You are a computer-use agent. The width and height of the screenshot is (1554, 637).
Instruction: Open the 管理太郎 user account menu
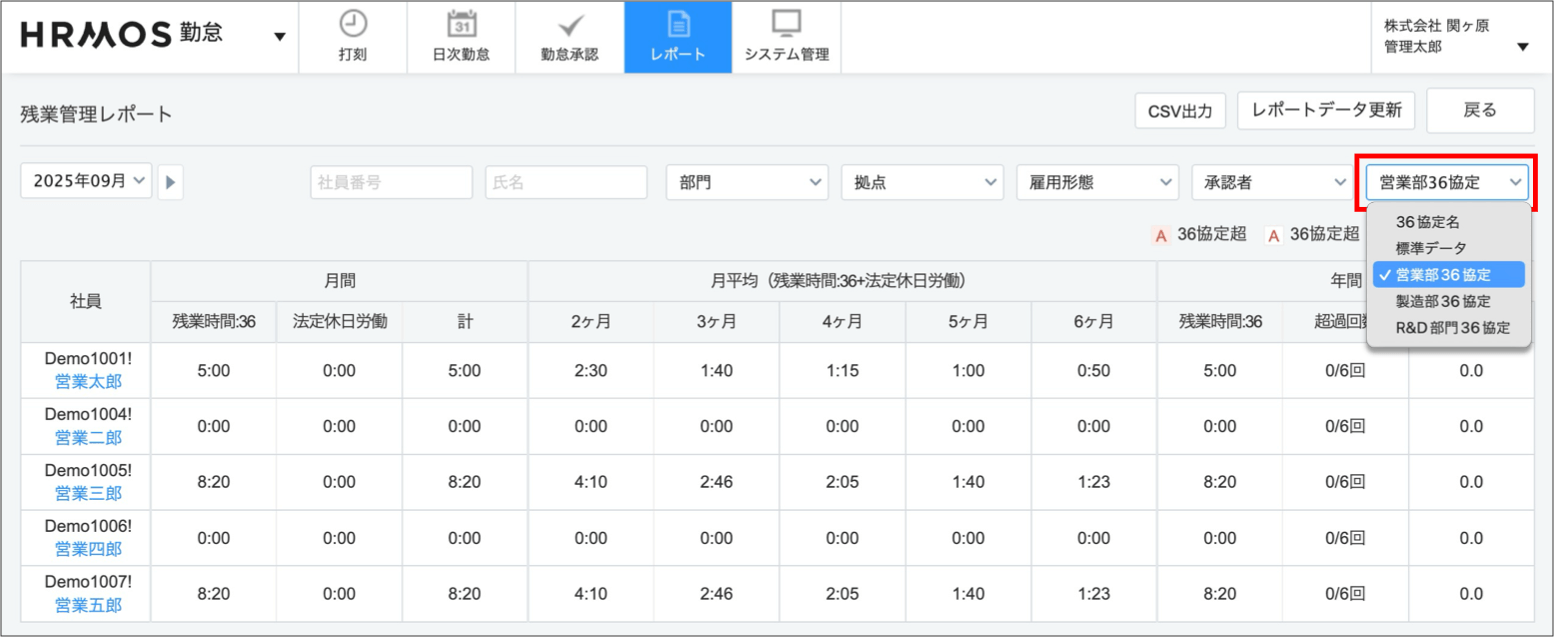pyautogui.click(x=1522, y=46)
